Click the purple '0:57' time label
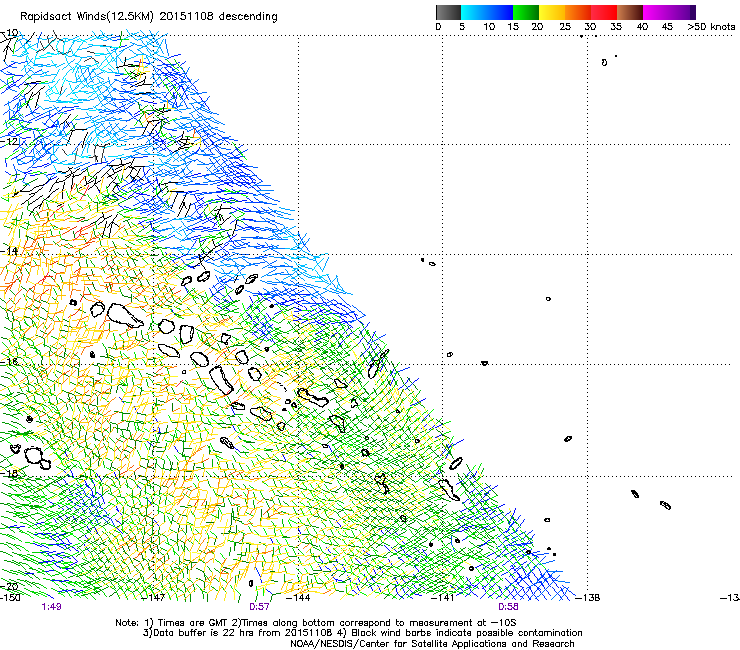 [x=259, y=607]
